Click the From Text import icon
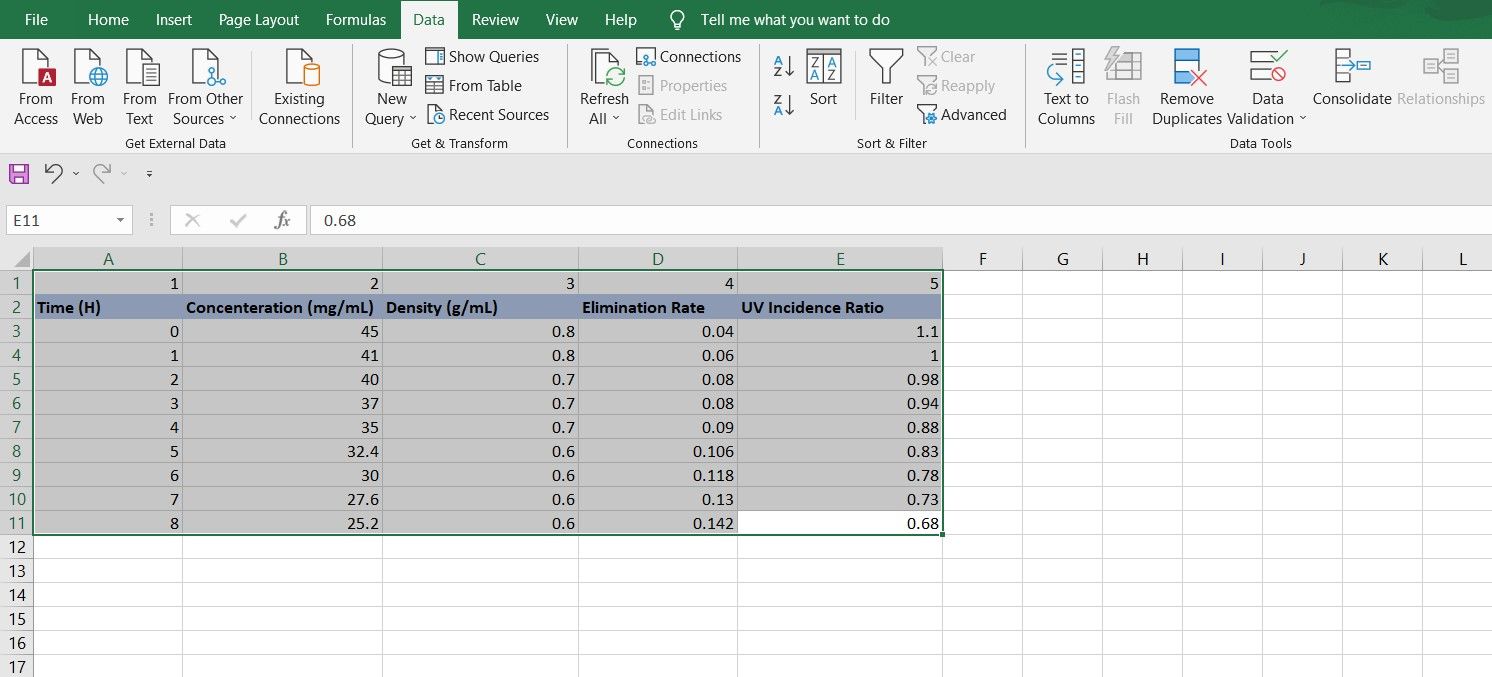Image resolution: width=1492 pixels, height=677 pixels. point(140,69)
